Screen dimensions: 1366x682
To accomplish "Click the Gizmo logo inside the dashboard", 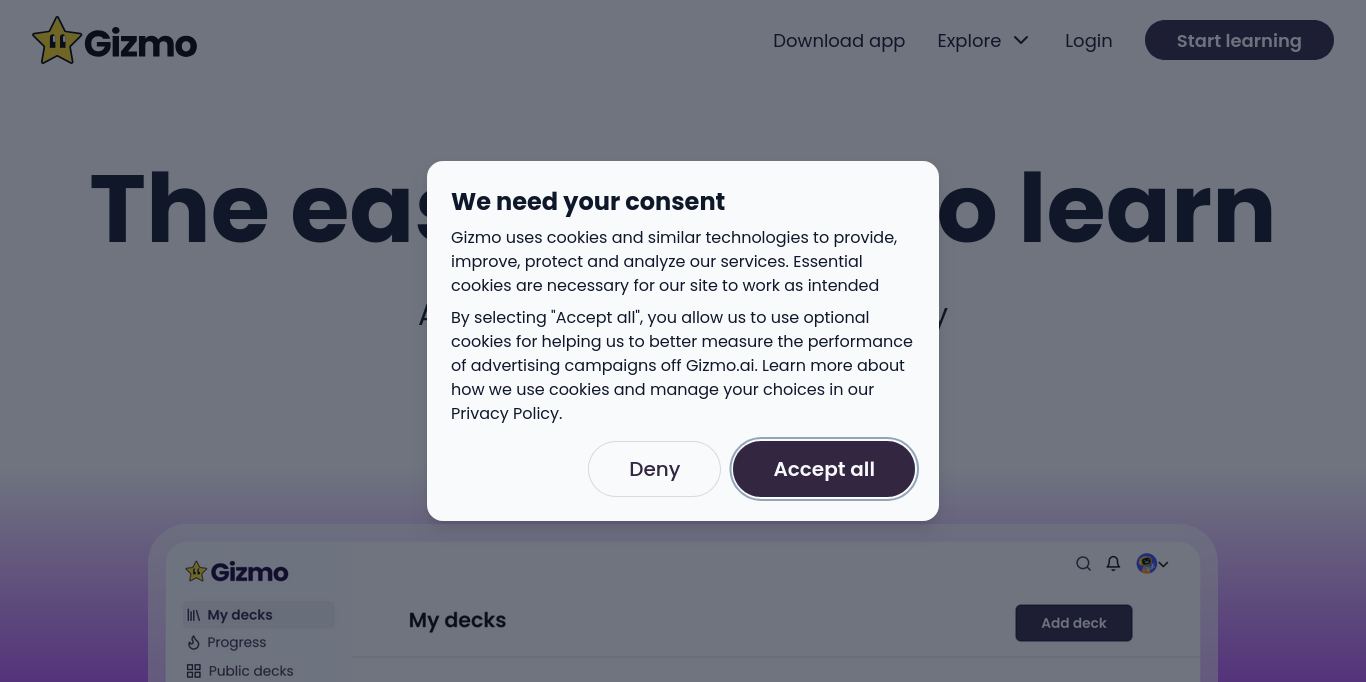I will 236,571.
